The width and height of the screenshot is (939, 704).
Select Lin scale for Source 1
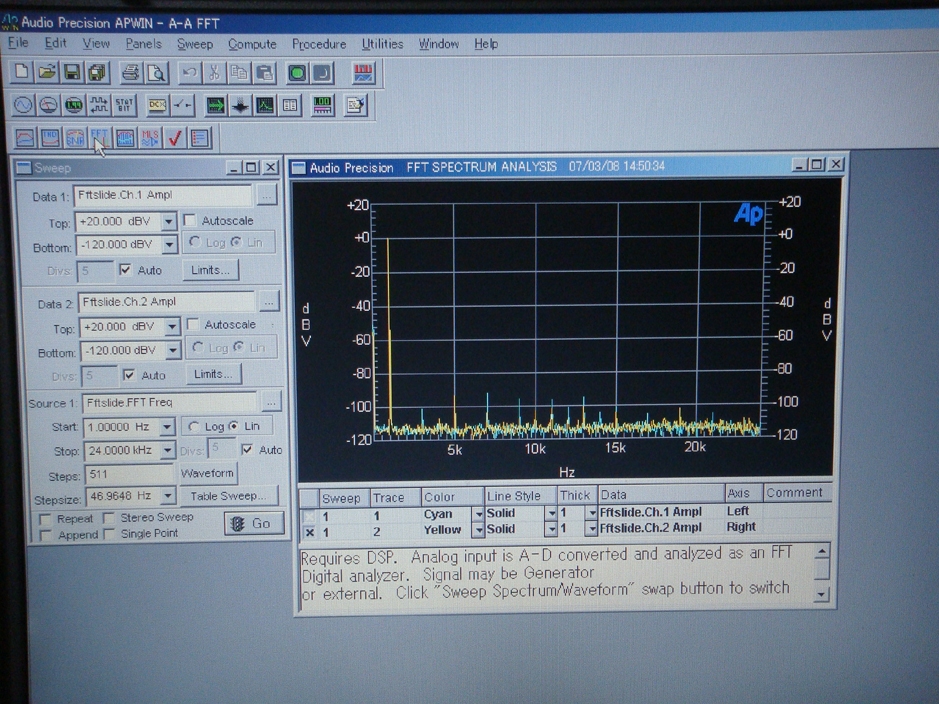point(234,426)
